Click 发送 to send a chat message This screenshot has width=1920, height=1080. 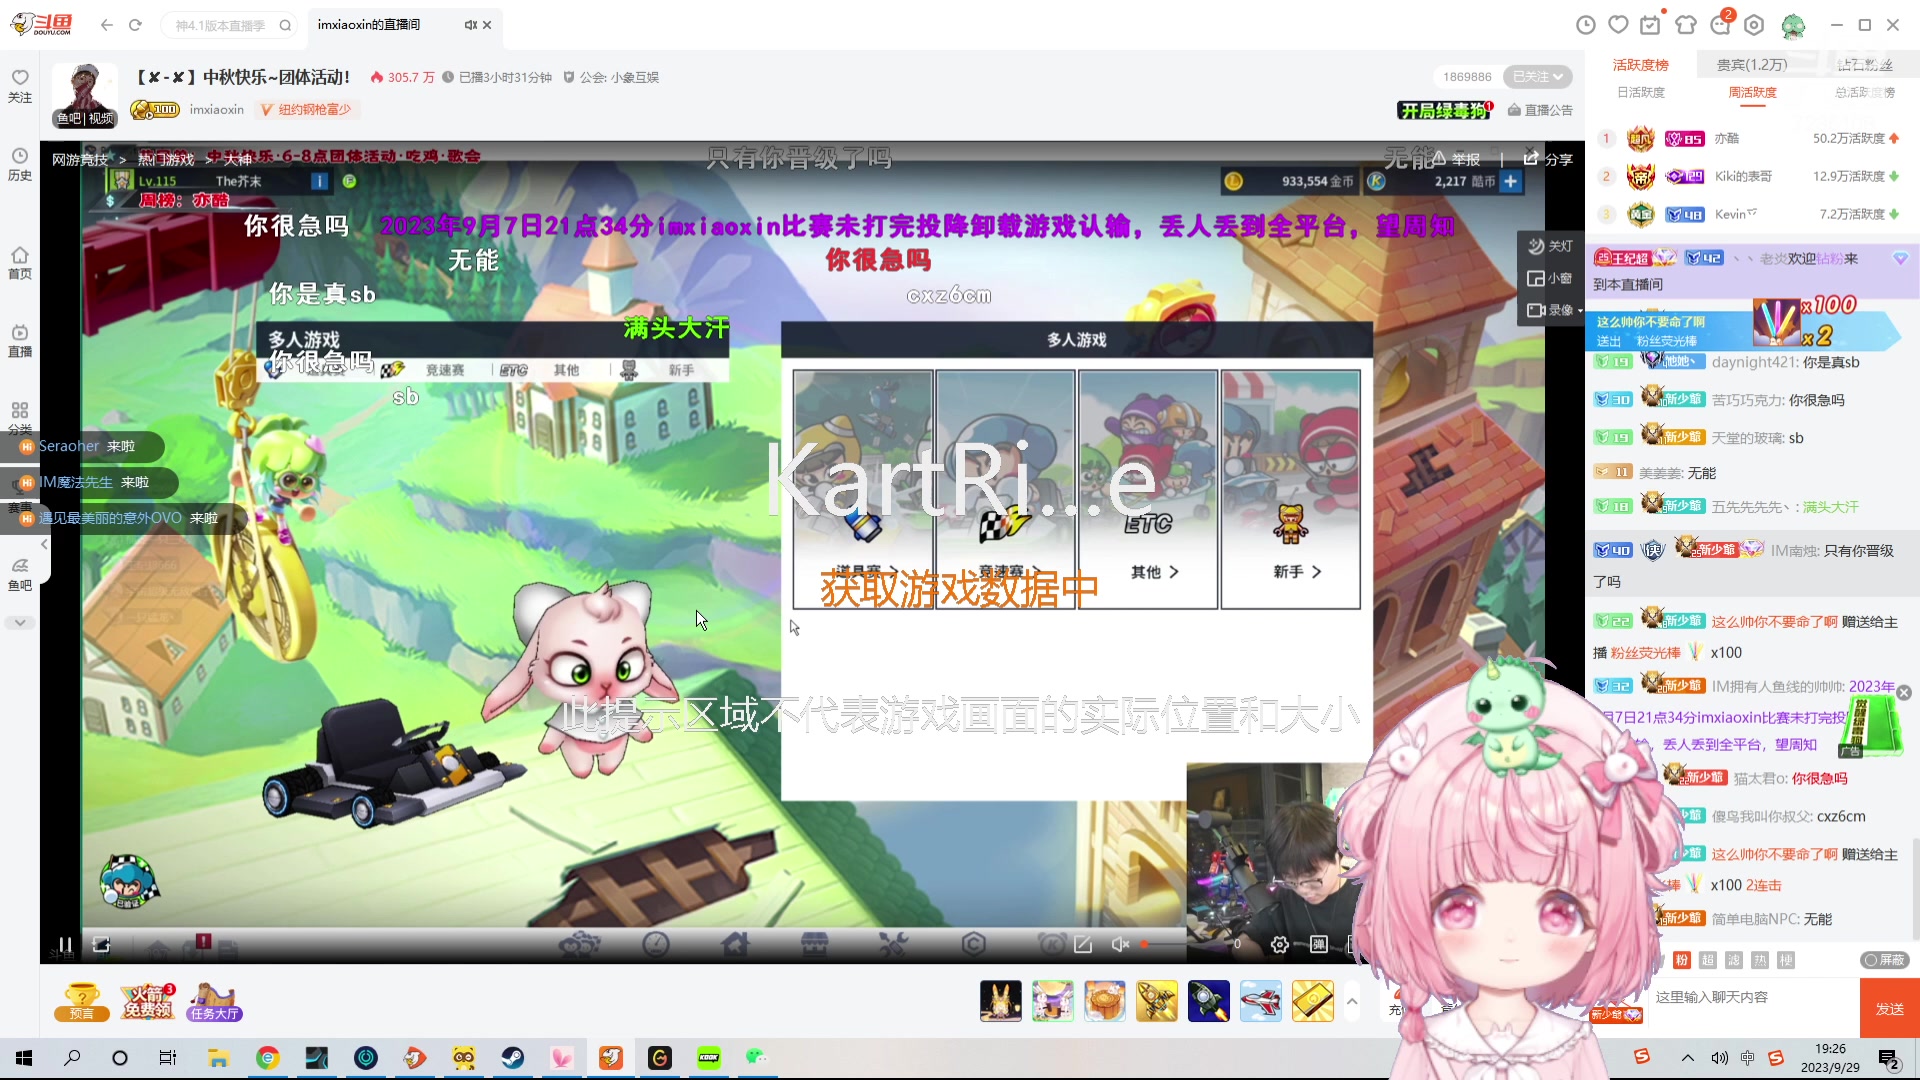pos(1888,1008)
